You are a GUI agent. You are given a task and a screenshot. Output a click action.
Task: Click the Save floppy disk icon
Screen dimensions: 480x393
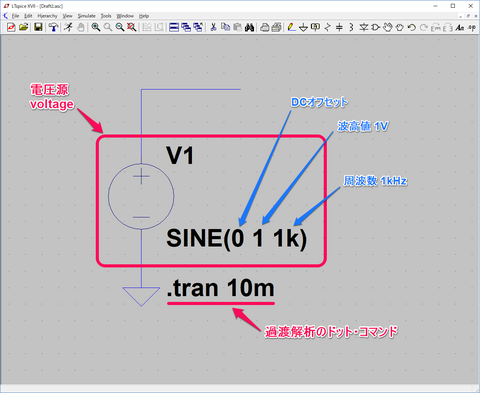point(38,27)
